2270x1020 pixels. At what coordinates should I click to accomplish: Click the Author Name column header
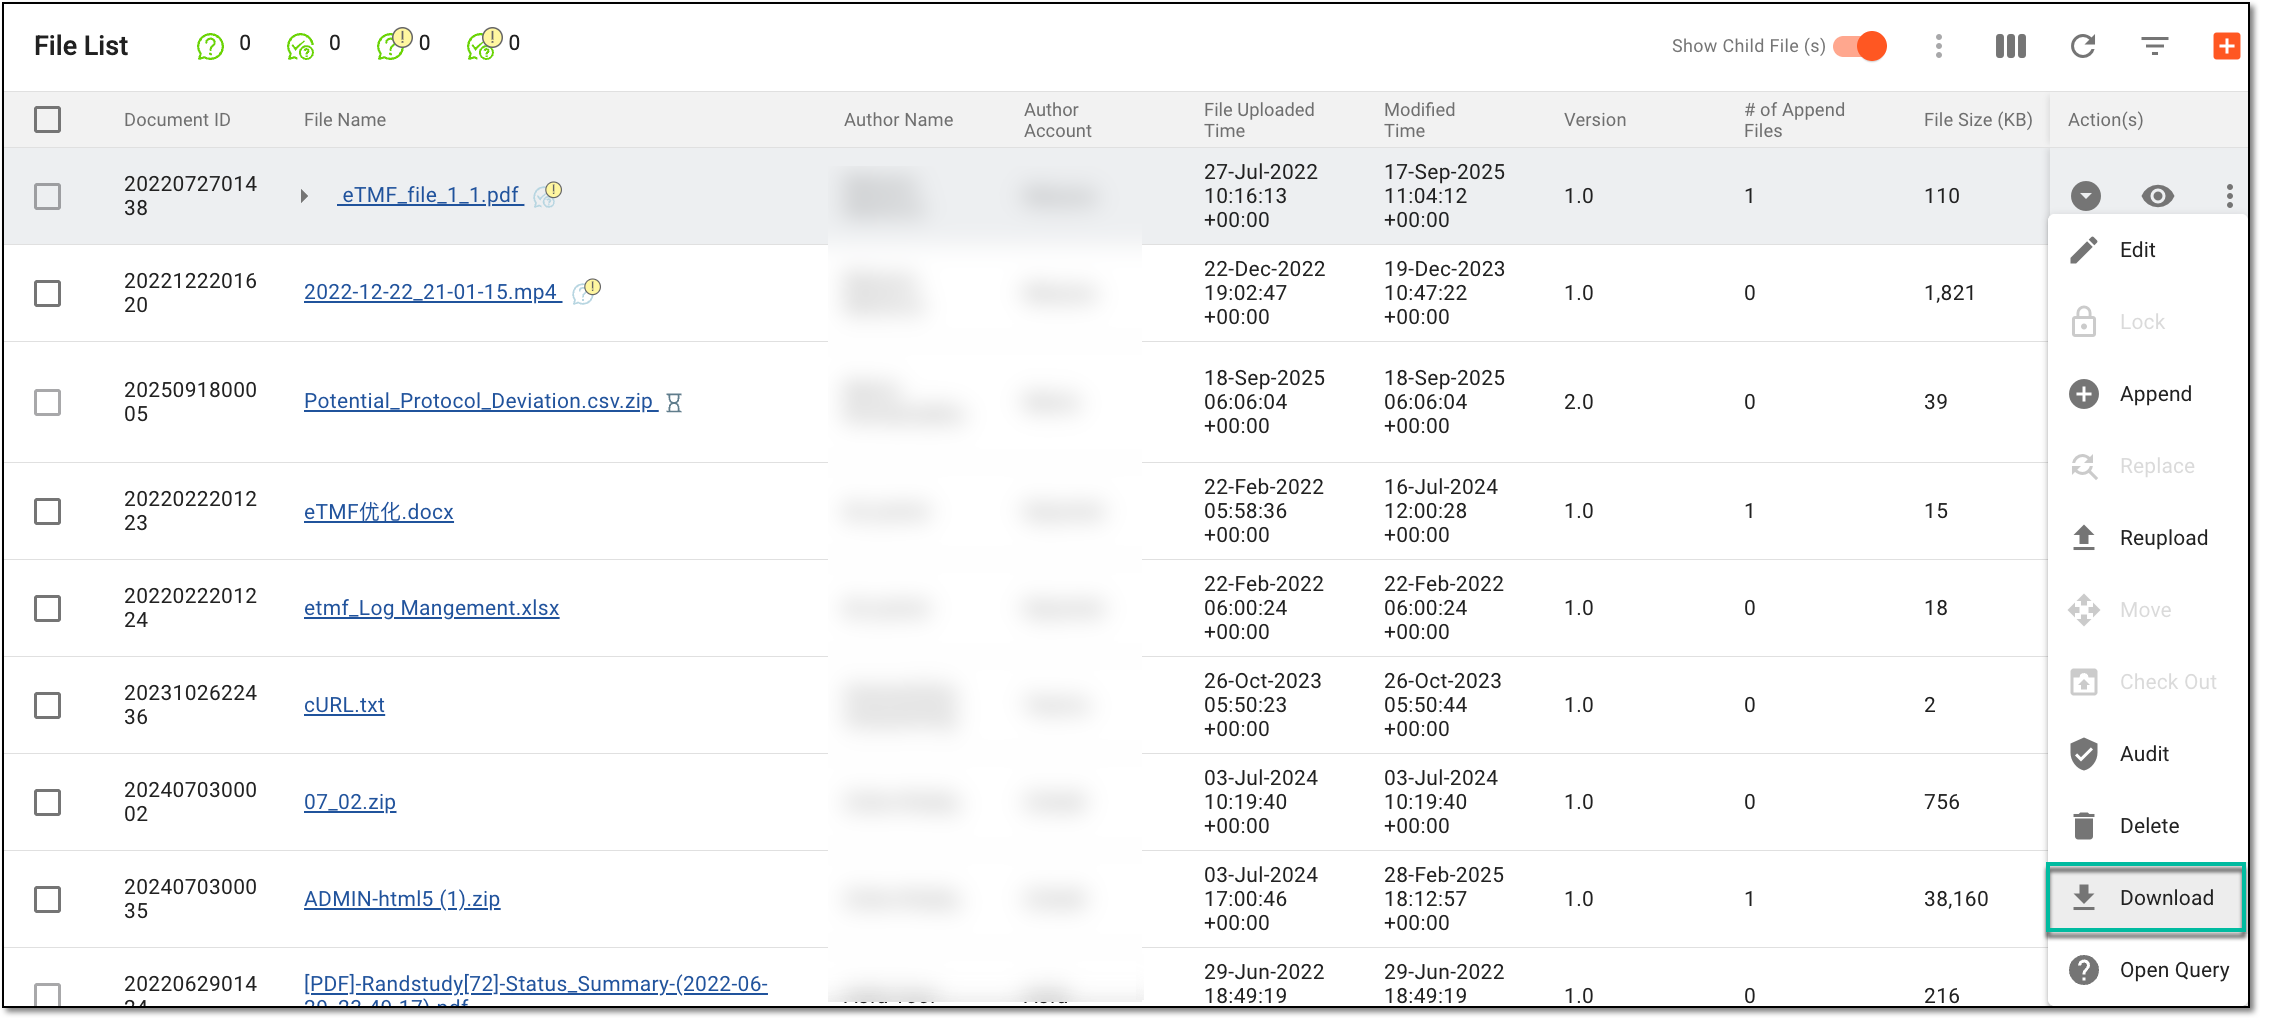[898, 120]
